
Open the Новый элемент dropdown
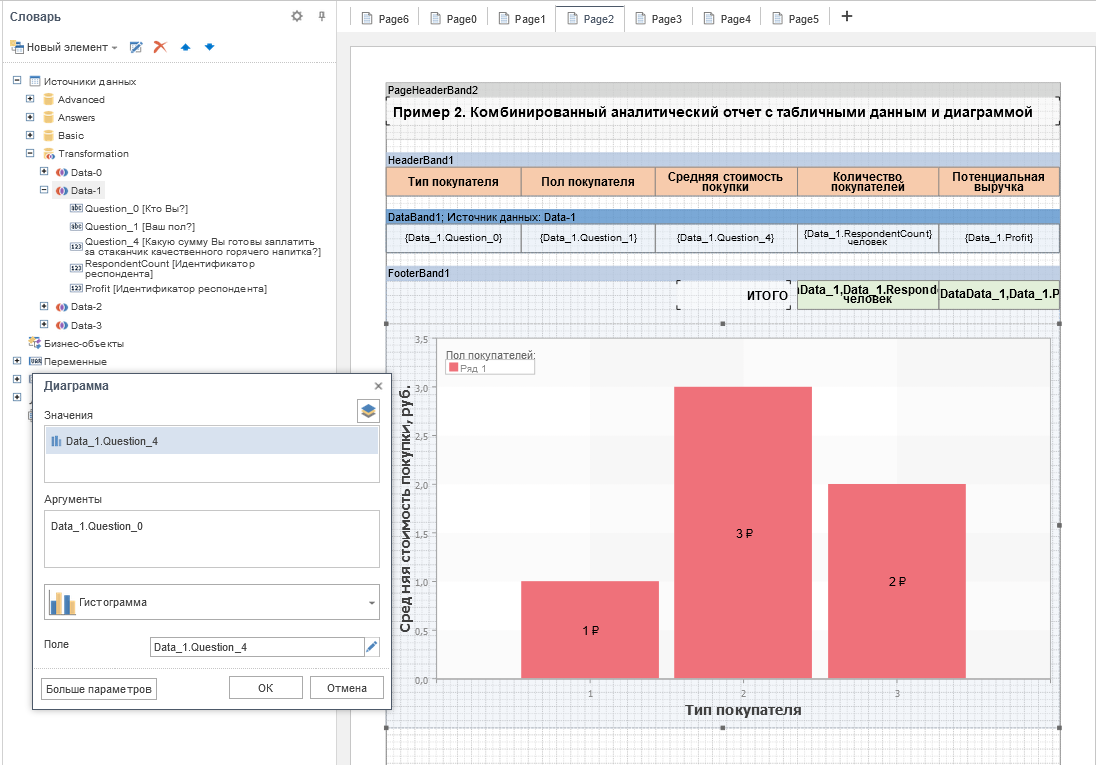(x=64, y=47)
